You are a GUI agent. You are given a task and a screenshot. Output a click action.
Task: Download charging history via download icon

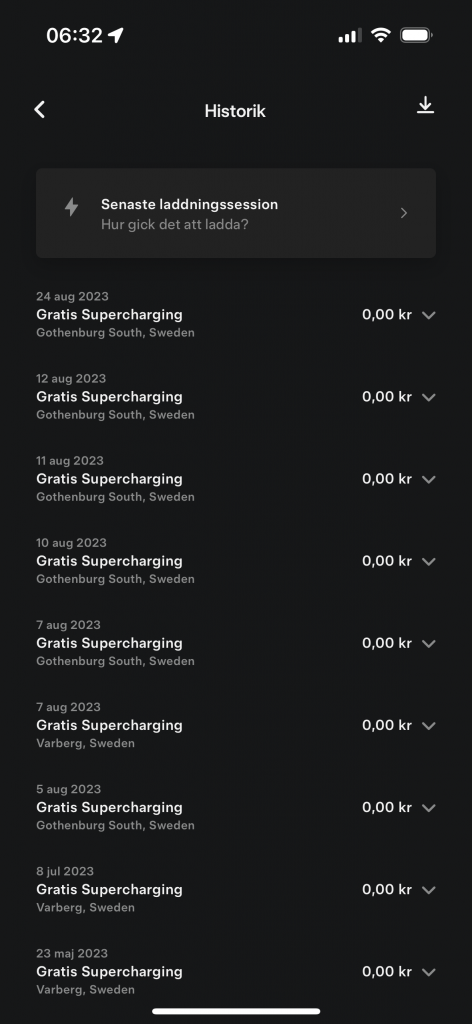(x=426, y=106)
